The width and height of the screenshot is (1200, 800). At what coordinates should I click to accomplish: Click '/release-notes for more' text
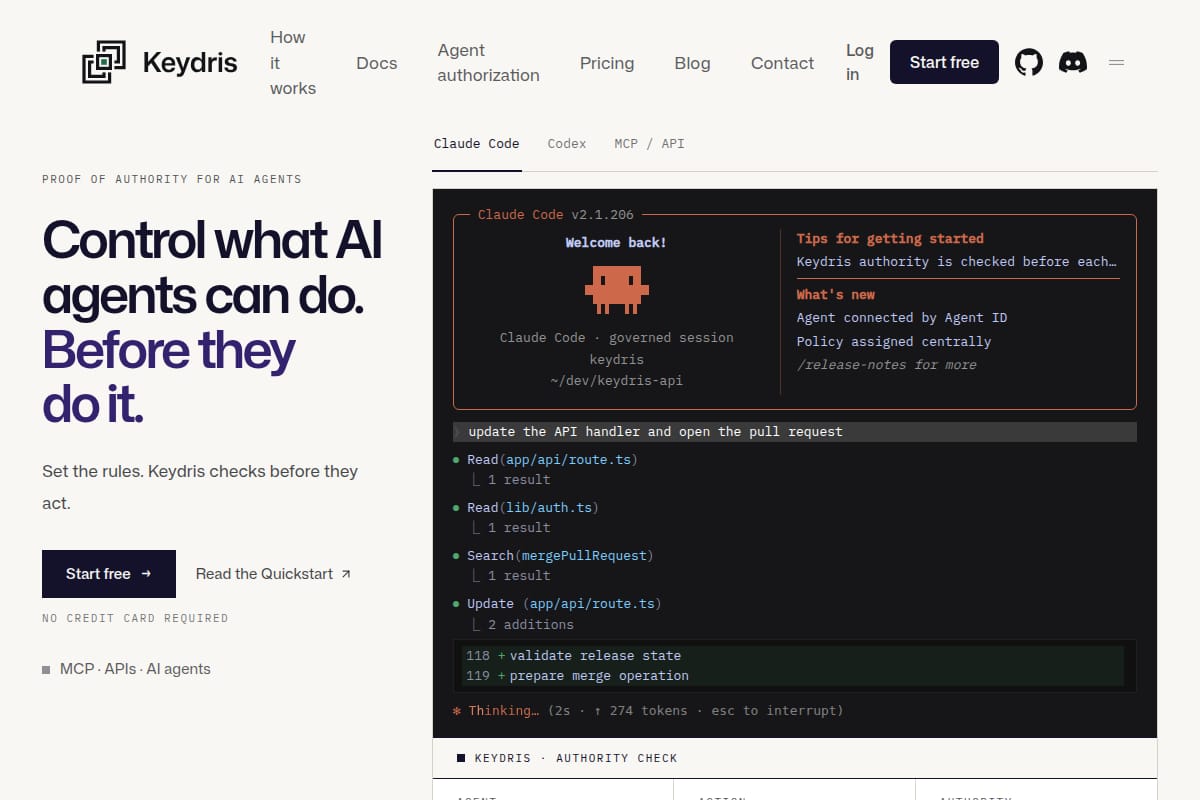pos(886,365)
